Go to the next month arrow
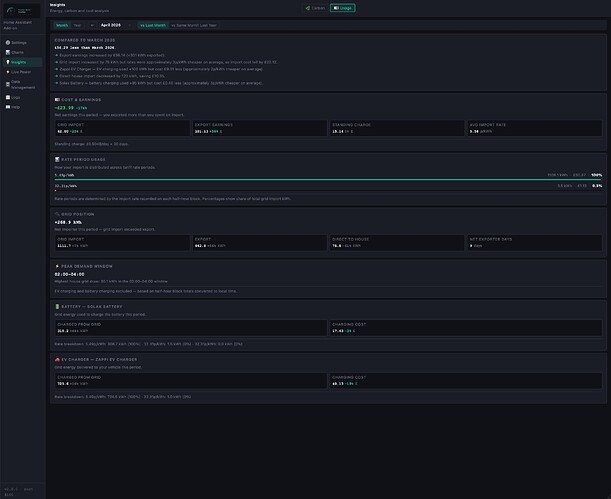 point(130,25)
